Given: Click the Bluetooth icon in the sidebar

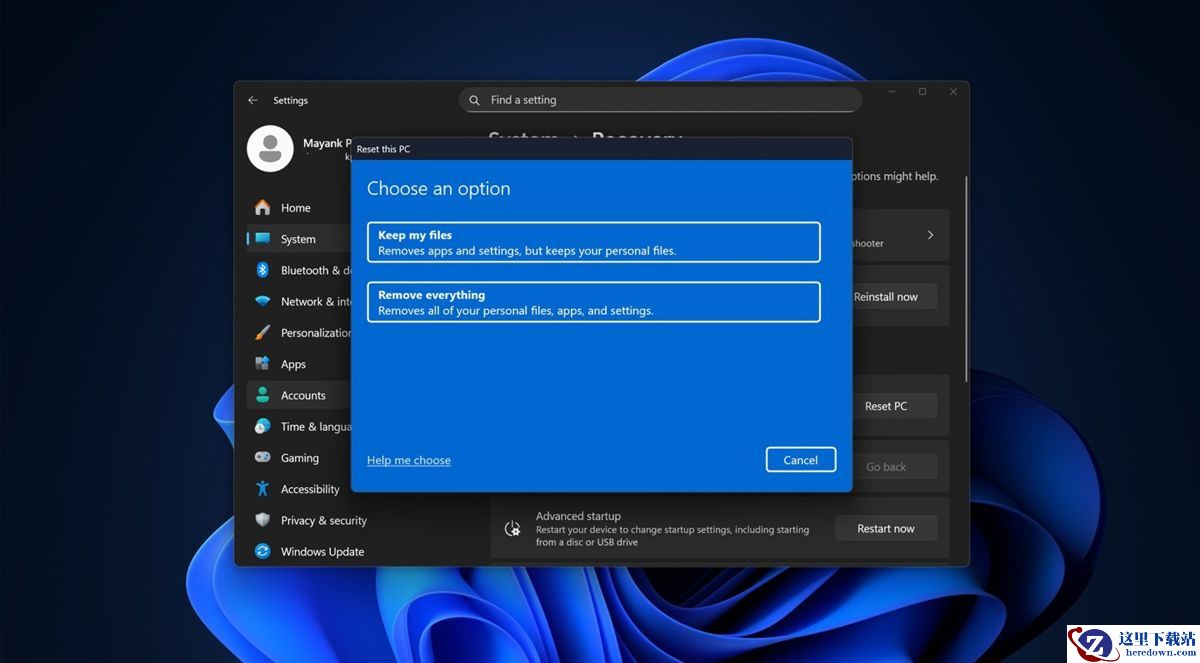Looking at the screenshot, I should tap(262, 270).
